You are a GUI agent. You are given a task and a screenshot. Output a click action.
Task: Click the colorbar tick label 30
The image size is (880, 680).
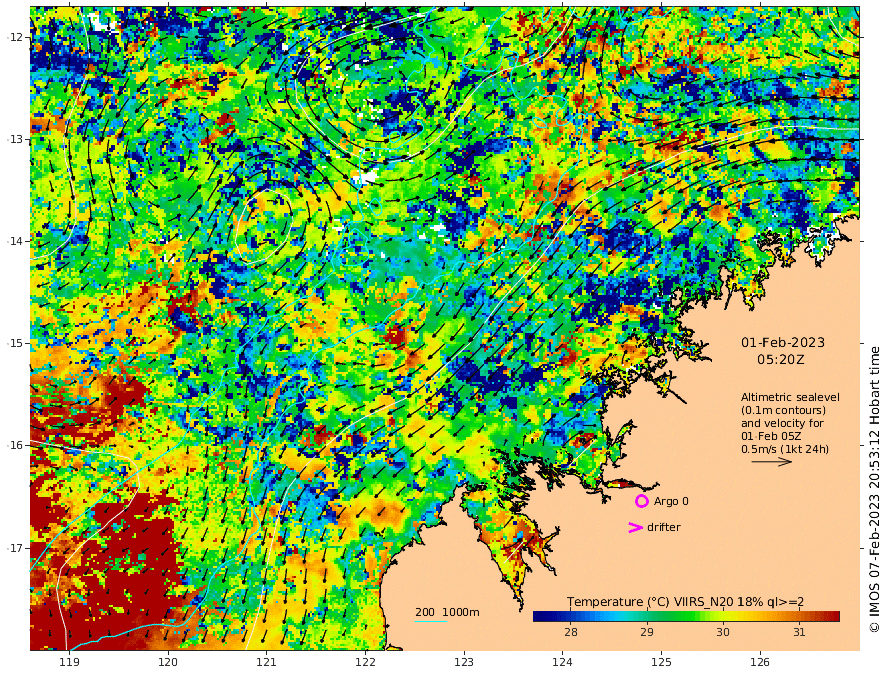(723, 632)
